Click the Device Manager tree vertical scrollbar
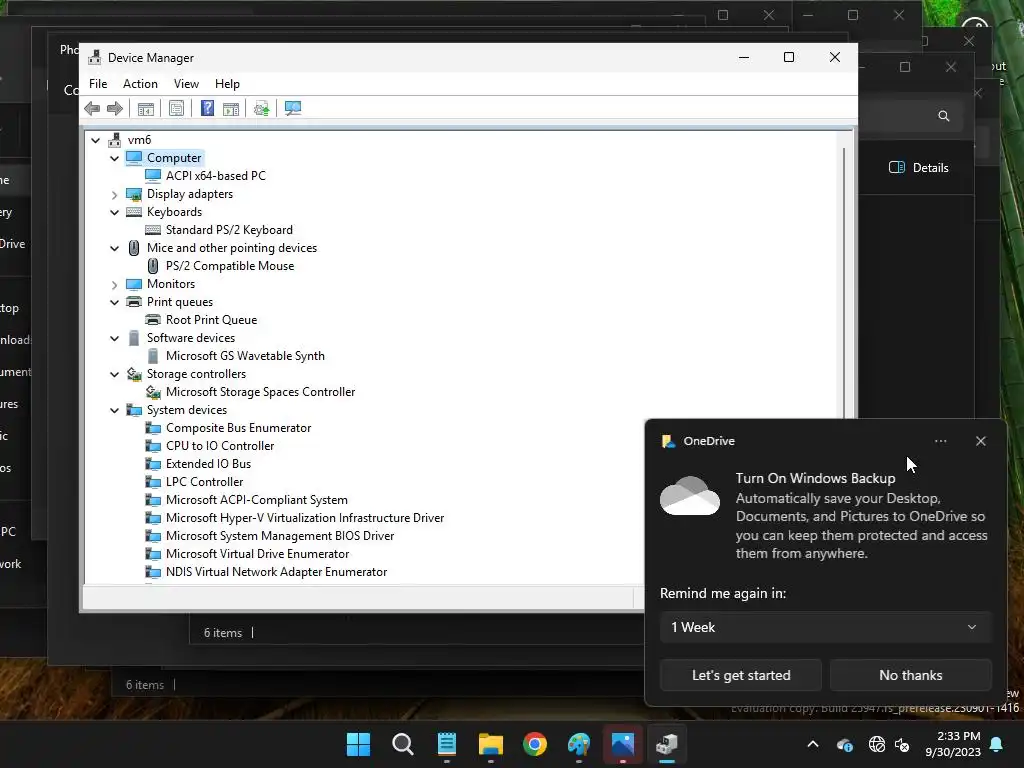Viewport: 1024px width, 768px height. point(845,282)
